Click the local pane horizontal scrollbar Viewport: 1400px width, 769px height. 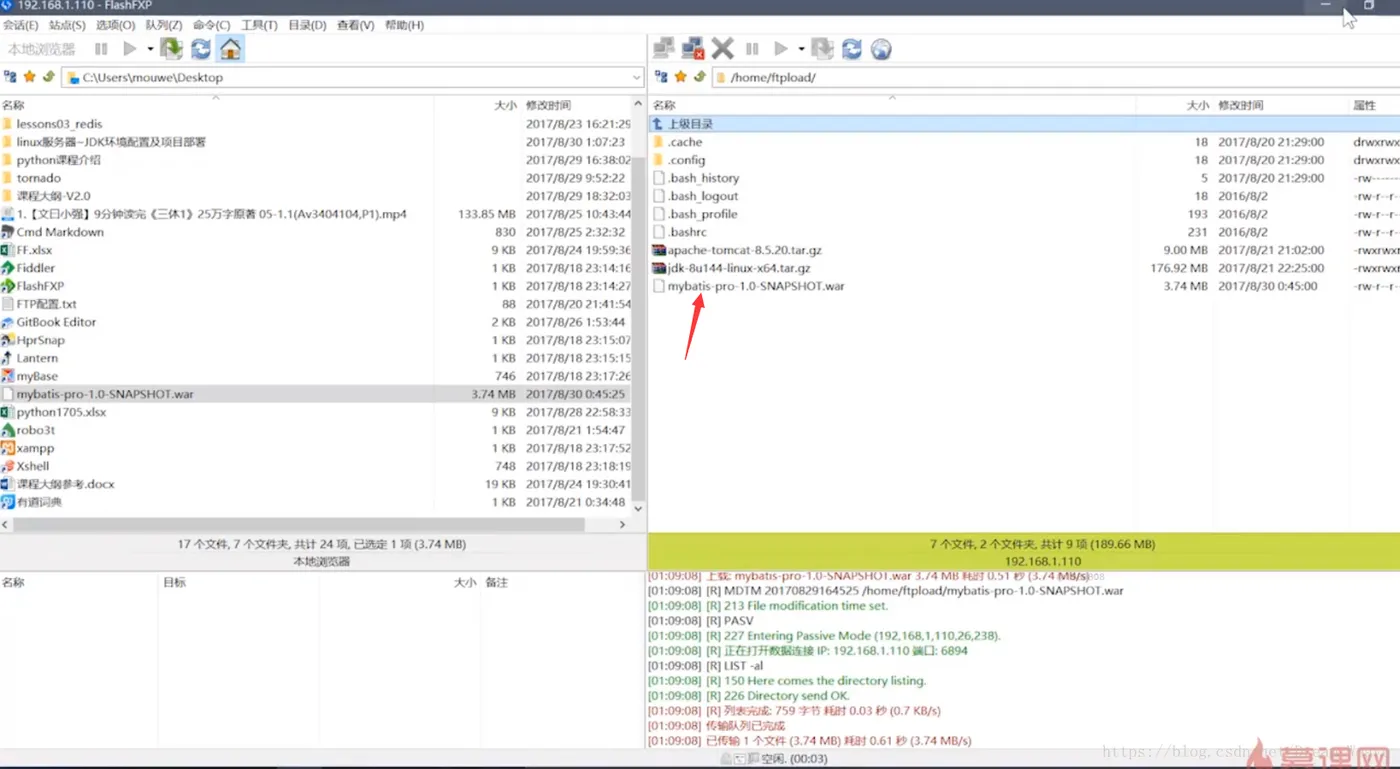click(298, 524)
